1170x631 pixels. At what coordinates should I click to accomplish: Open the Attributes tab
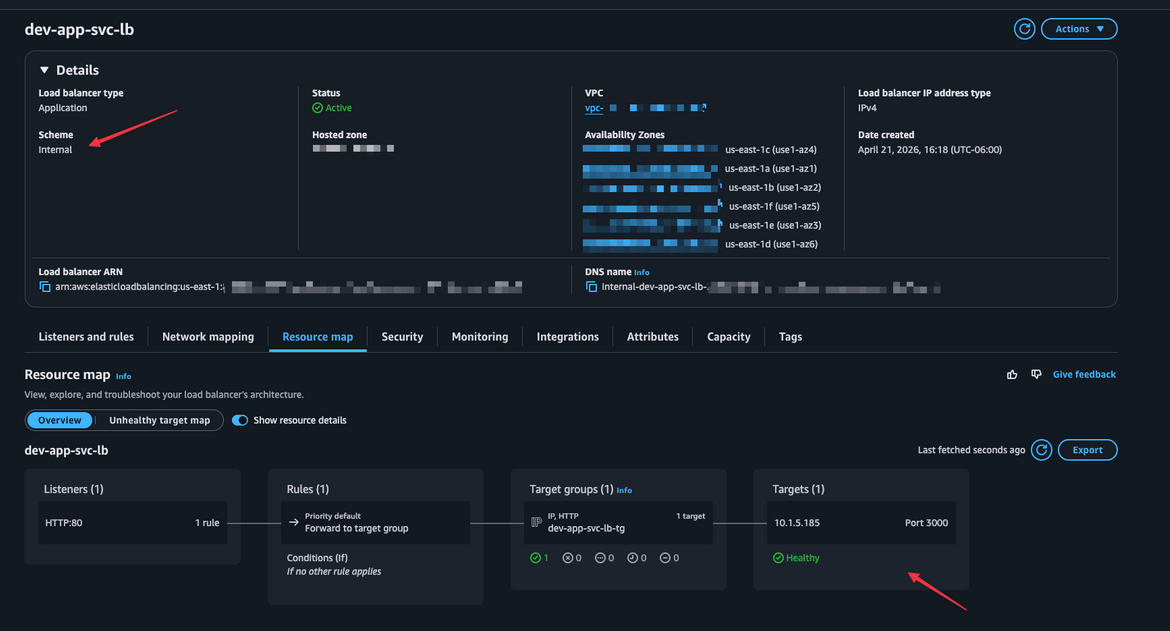click(x=653, y=337)
